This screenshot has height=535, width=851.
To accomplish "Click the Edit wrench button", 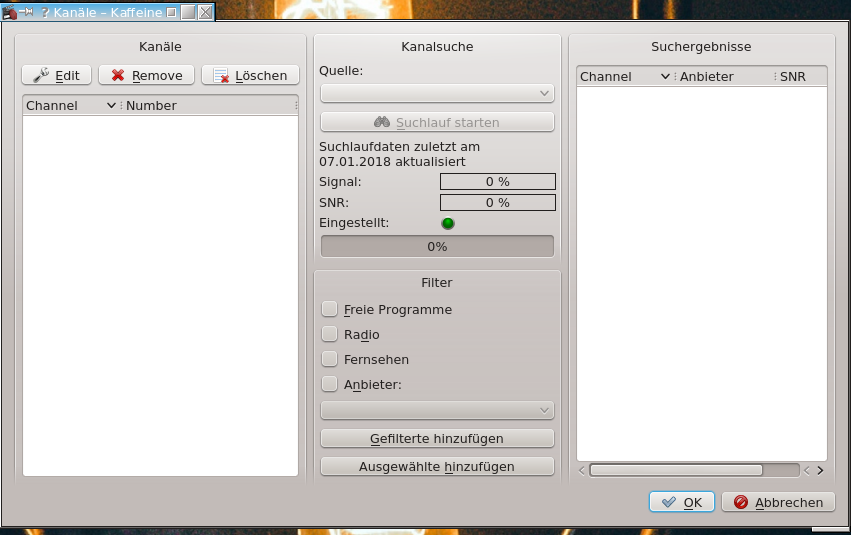I will [x=57, y=75].
